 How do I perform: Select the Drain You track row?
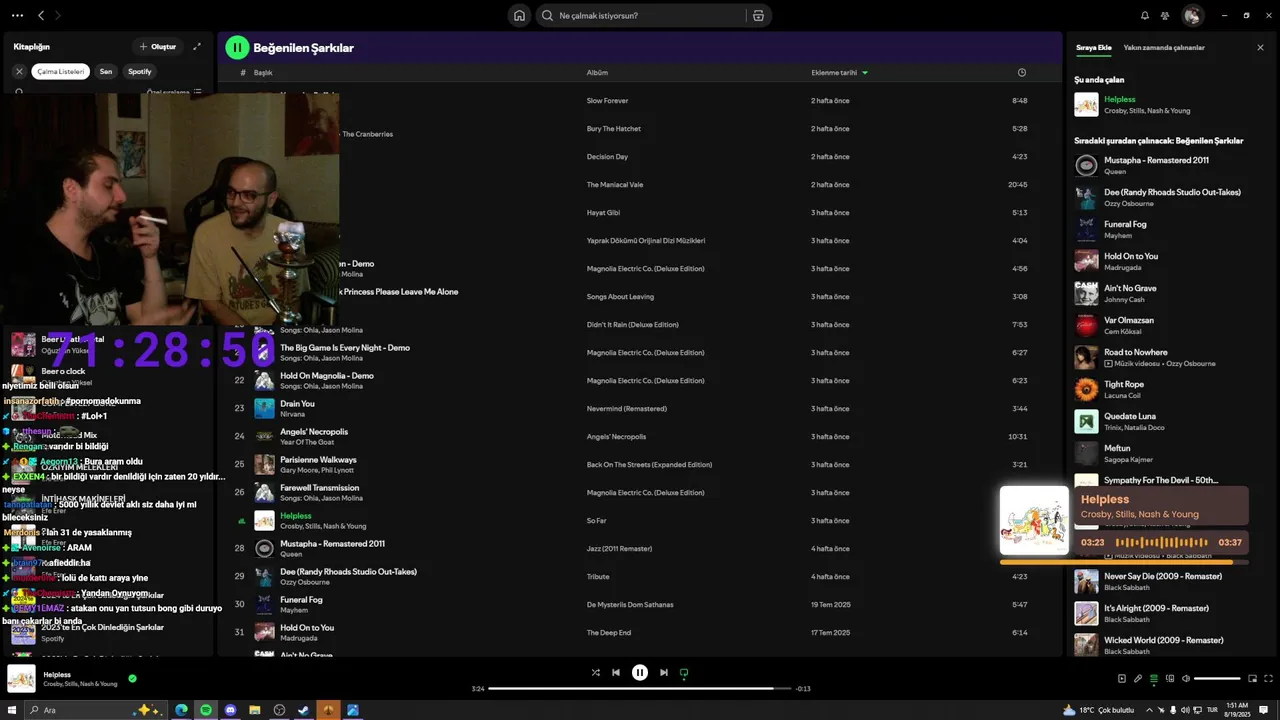pos(640,408)
